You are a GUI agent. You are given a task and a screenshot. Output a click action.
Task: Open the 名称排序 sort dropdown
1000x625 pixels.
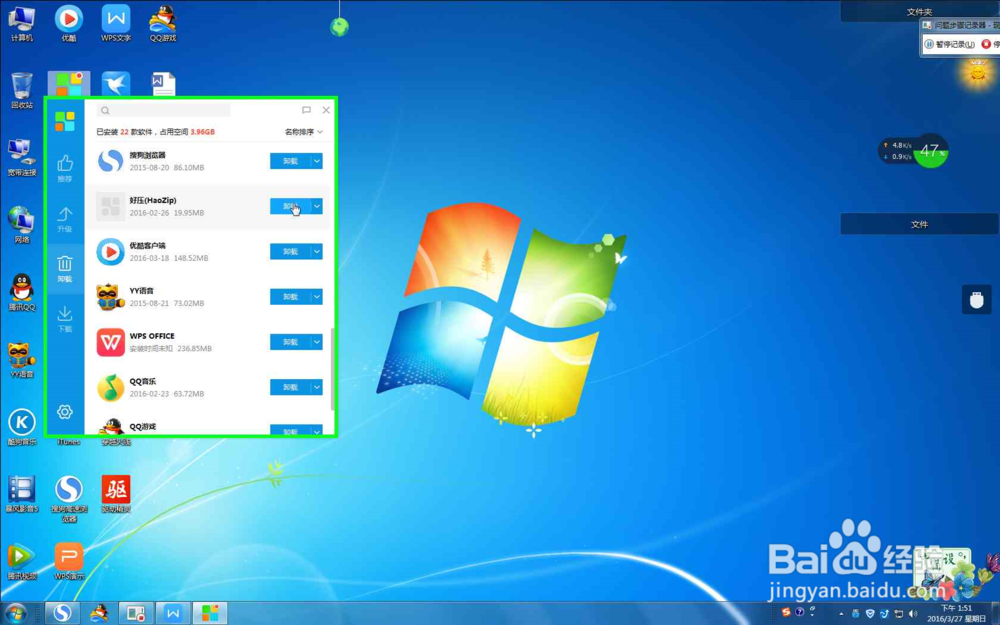coord(304,132)
